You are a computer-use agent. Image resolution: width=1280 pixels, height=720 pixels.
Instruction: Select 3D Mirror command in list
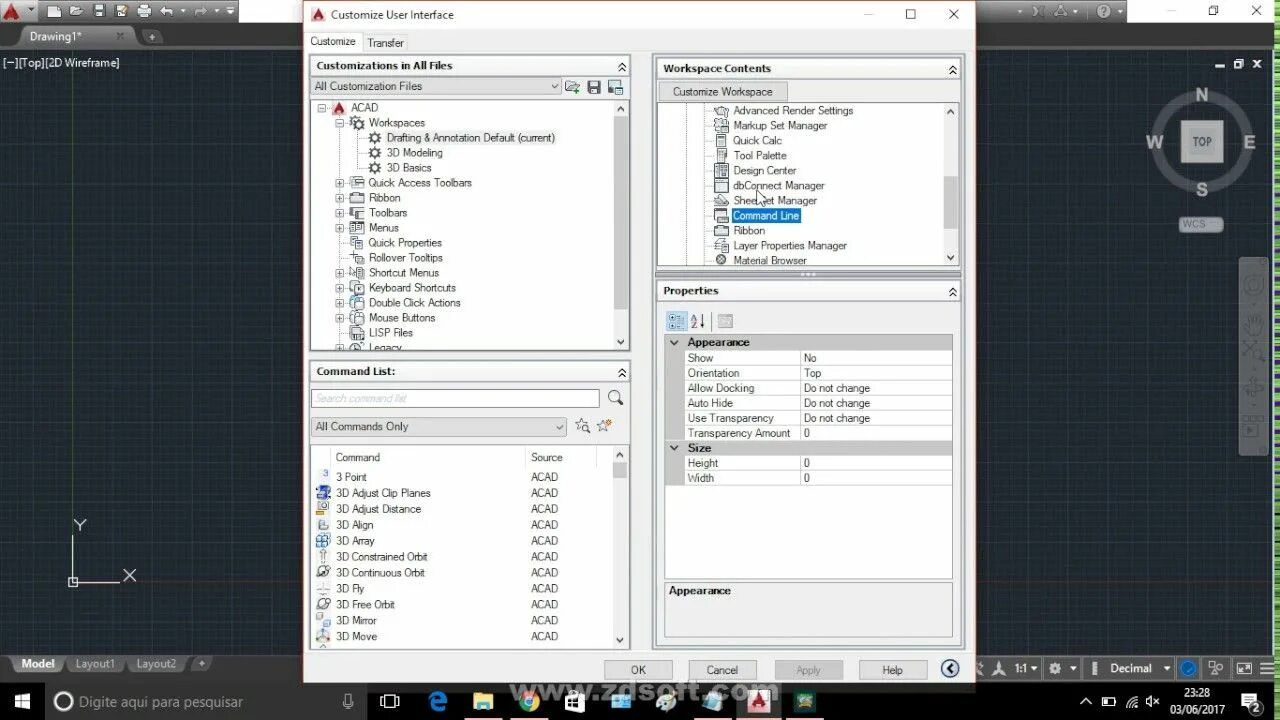356,621
